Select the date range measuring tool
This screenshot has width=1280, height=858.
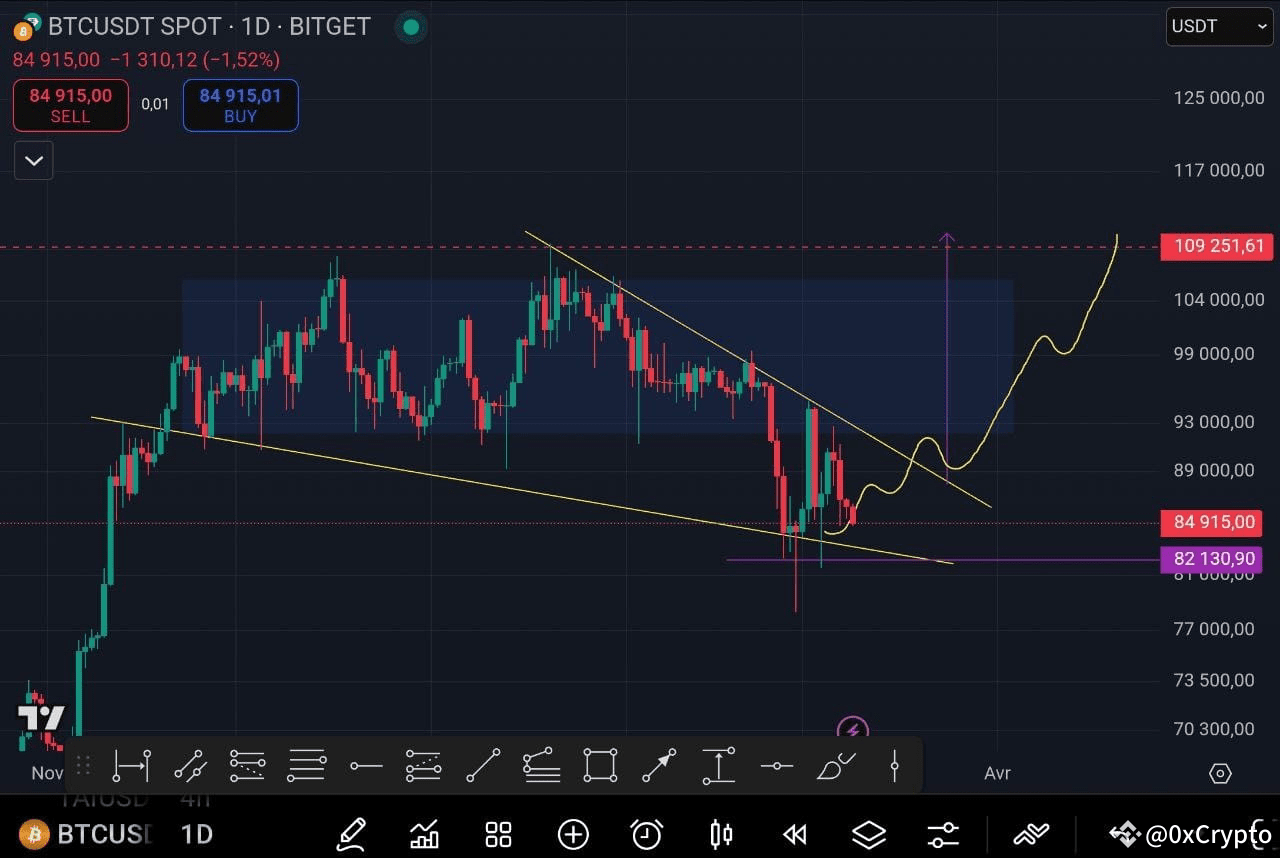coord(131,766)
